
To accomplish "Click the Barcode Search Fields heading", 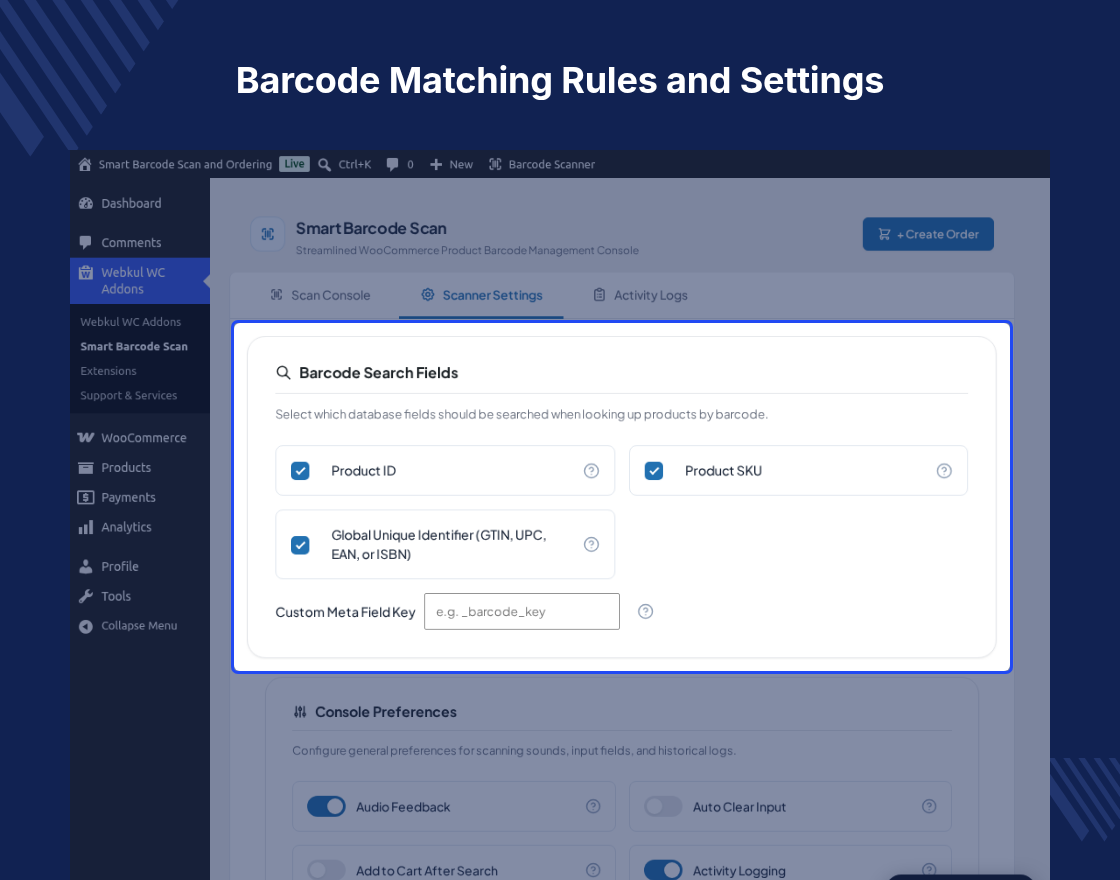I will pyautogui.click(x=379, y=373).
